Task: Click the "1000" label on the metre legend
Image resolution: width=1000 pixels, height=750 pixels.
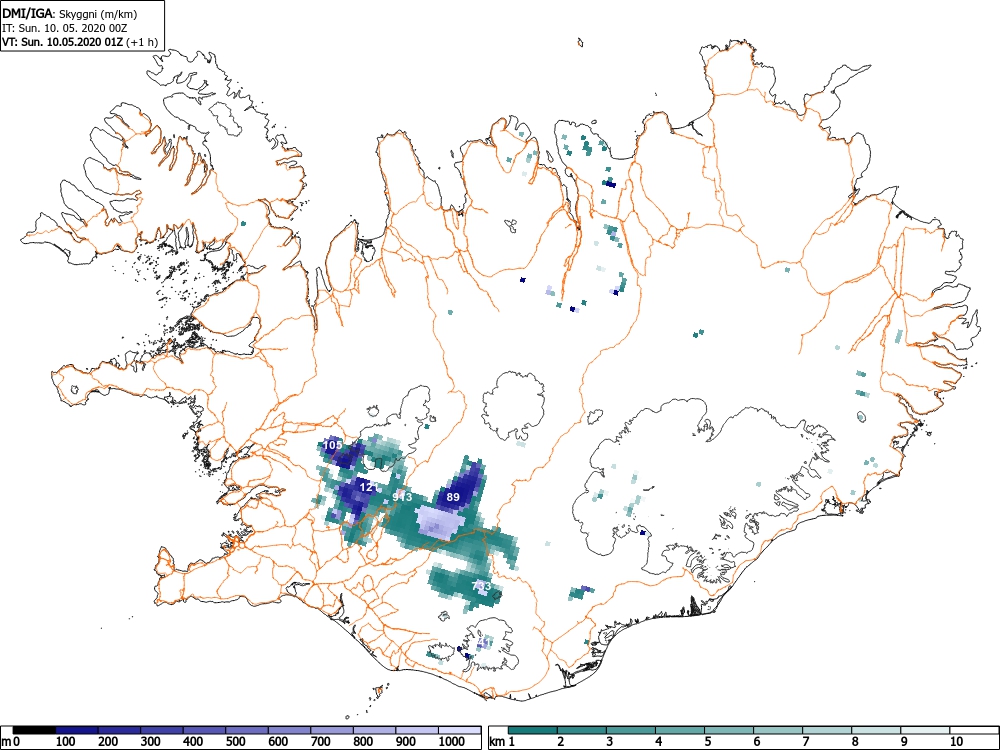Action: pos(452,742)
